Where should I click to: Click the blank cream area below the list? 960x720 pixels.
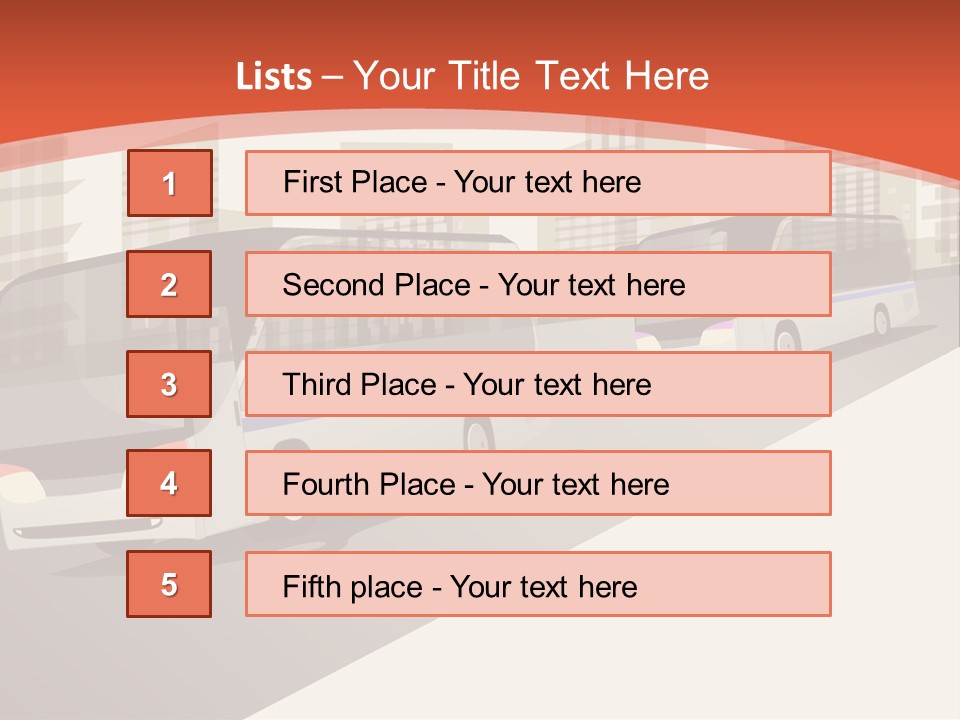click(600, 670)
